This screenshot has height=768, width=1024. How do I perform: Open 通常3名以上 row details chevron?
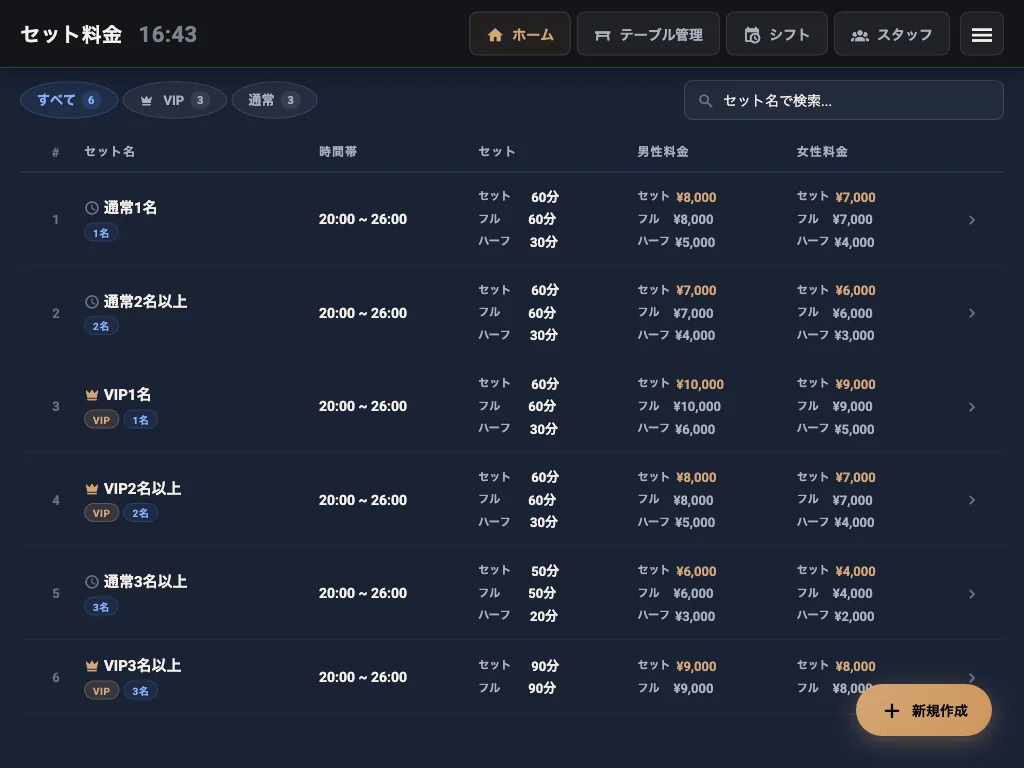click(x=972, y=594)
